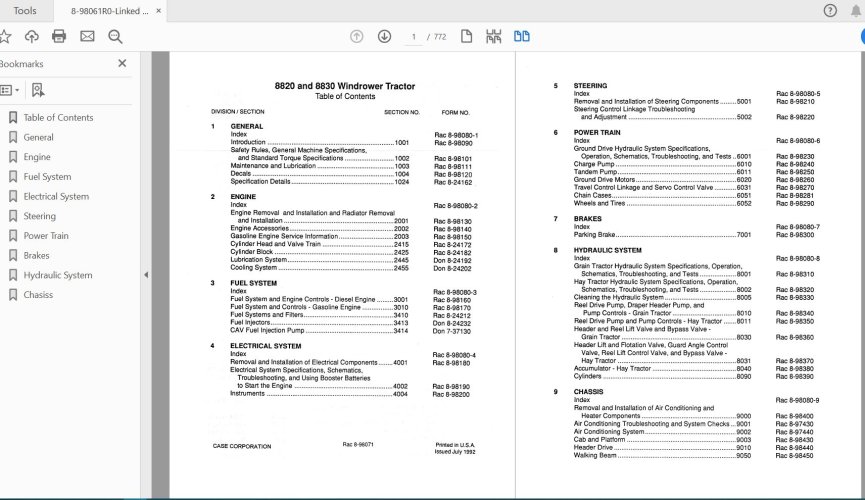Open the bookmarks options dropdown
865x500 pixels.
click(10, 90)
